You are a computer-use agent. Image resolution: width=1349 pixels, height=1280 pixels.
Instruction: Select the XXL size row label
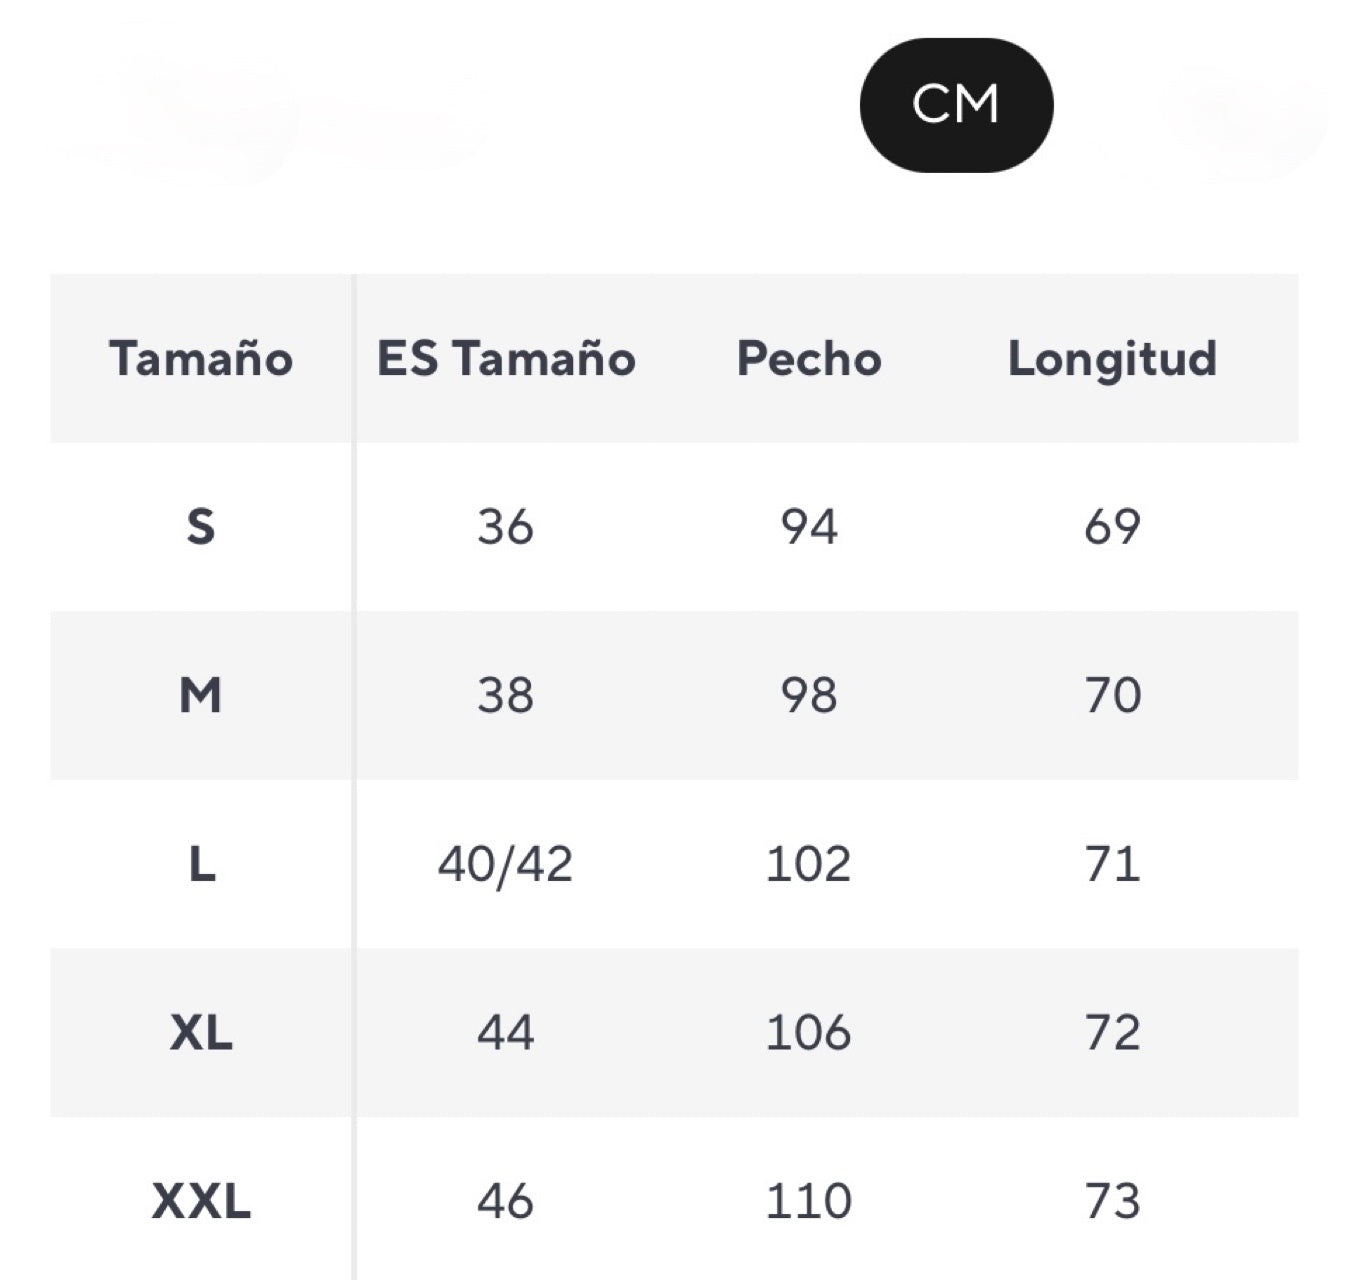point(201,1201)
